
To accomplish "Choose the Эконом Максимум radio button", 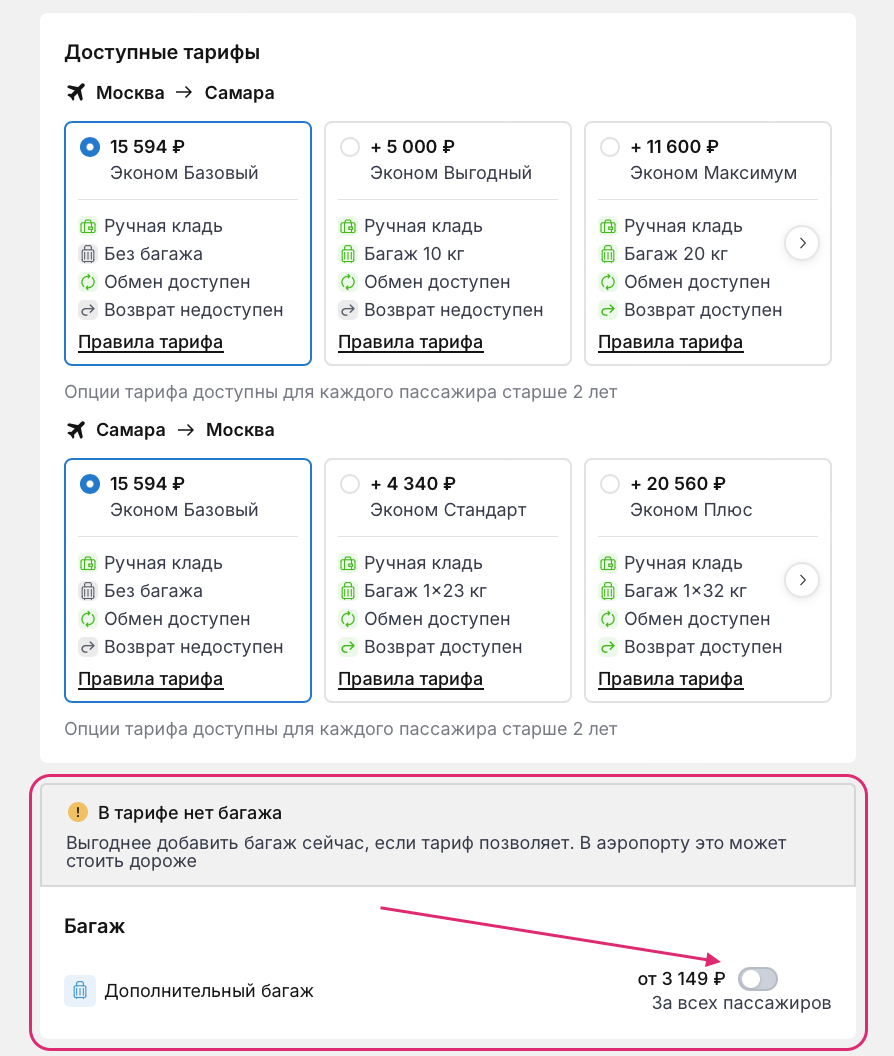I will coord(610,147).
